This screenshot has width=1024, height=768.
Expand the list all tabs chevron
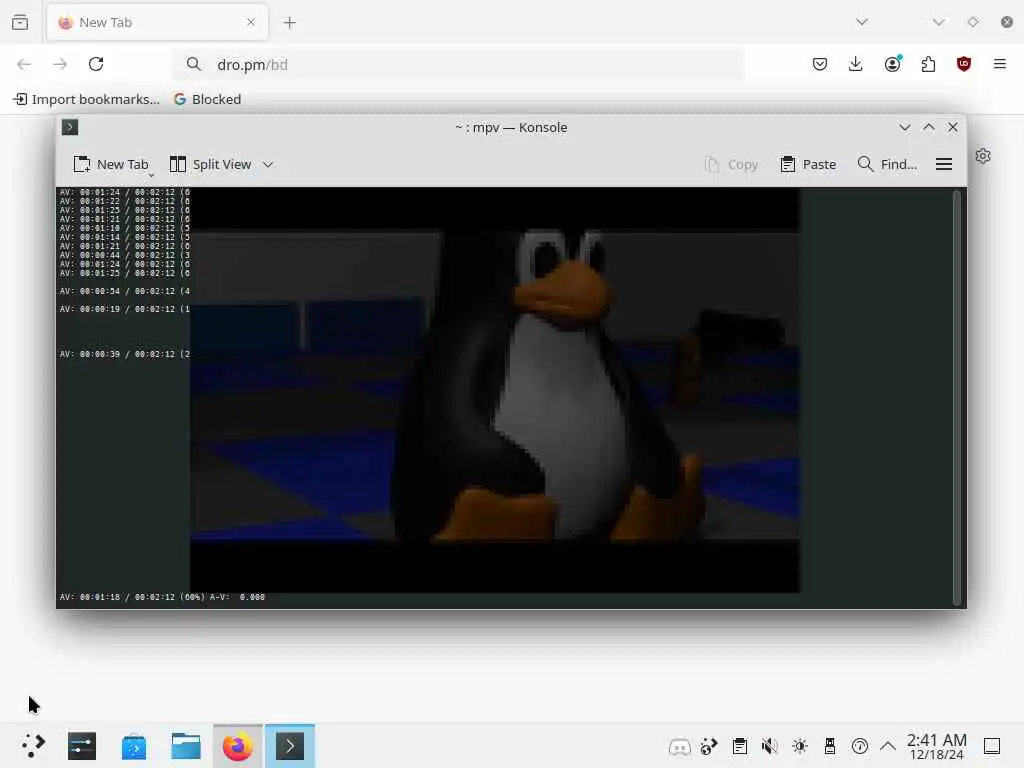[x=862, y=22]
